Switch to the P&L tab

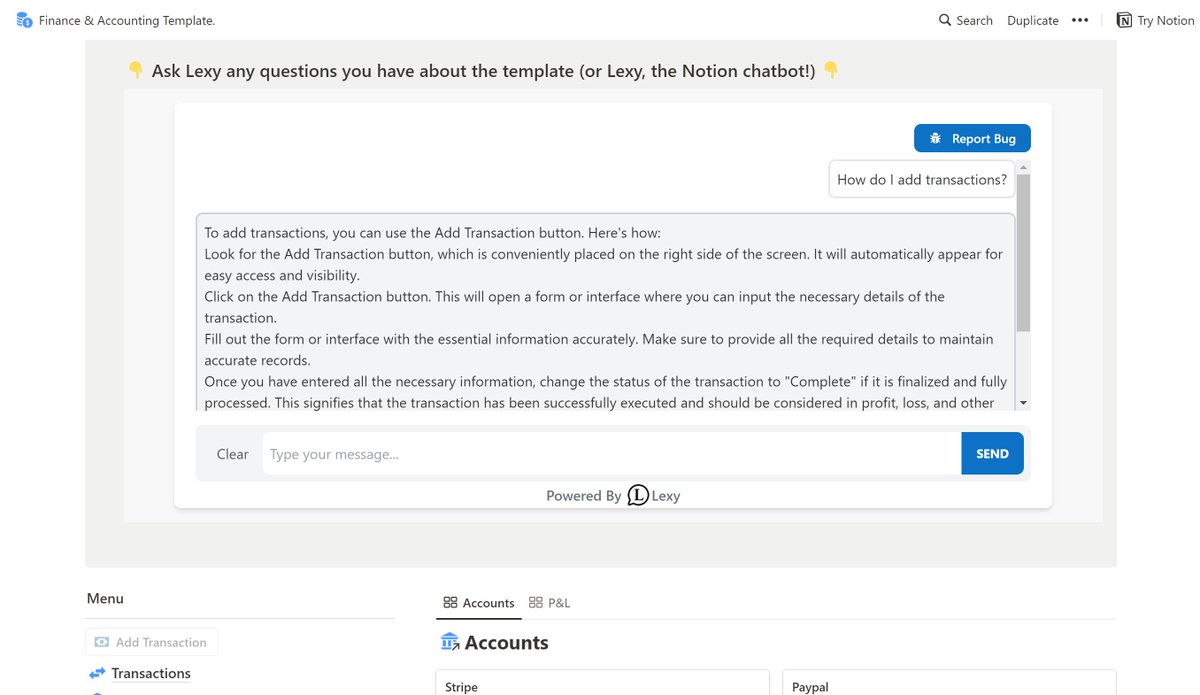[x=550, y=603]
